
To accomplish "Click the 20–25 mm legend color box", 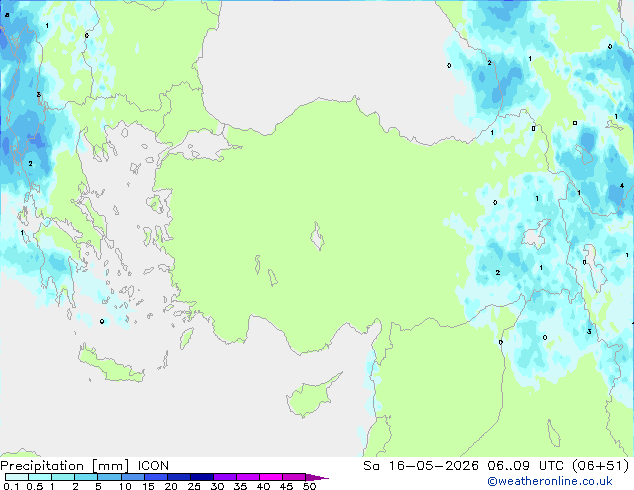I will tap(178, 477).
